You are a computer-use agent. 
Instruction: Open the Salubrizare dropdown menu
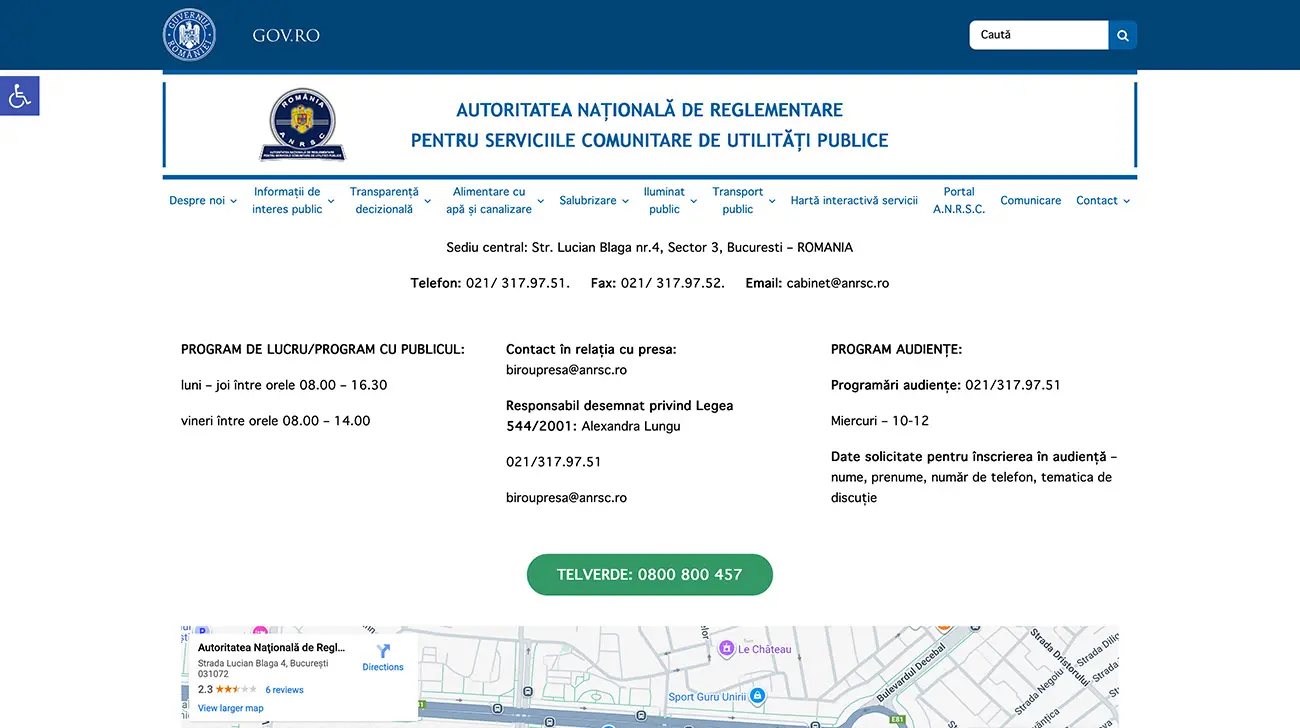click(594, 201)
